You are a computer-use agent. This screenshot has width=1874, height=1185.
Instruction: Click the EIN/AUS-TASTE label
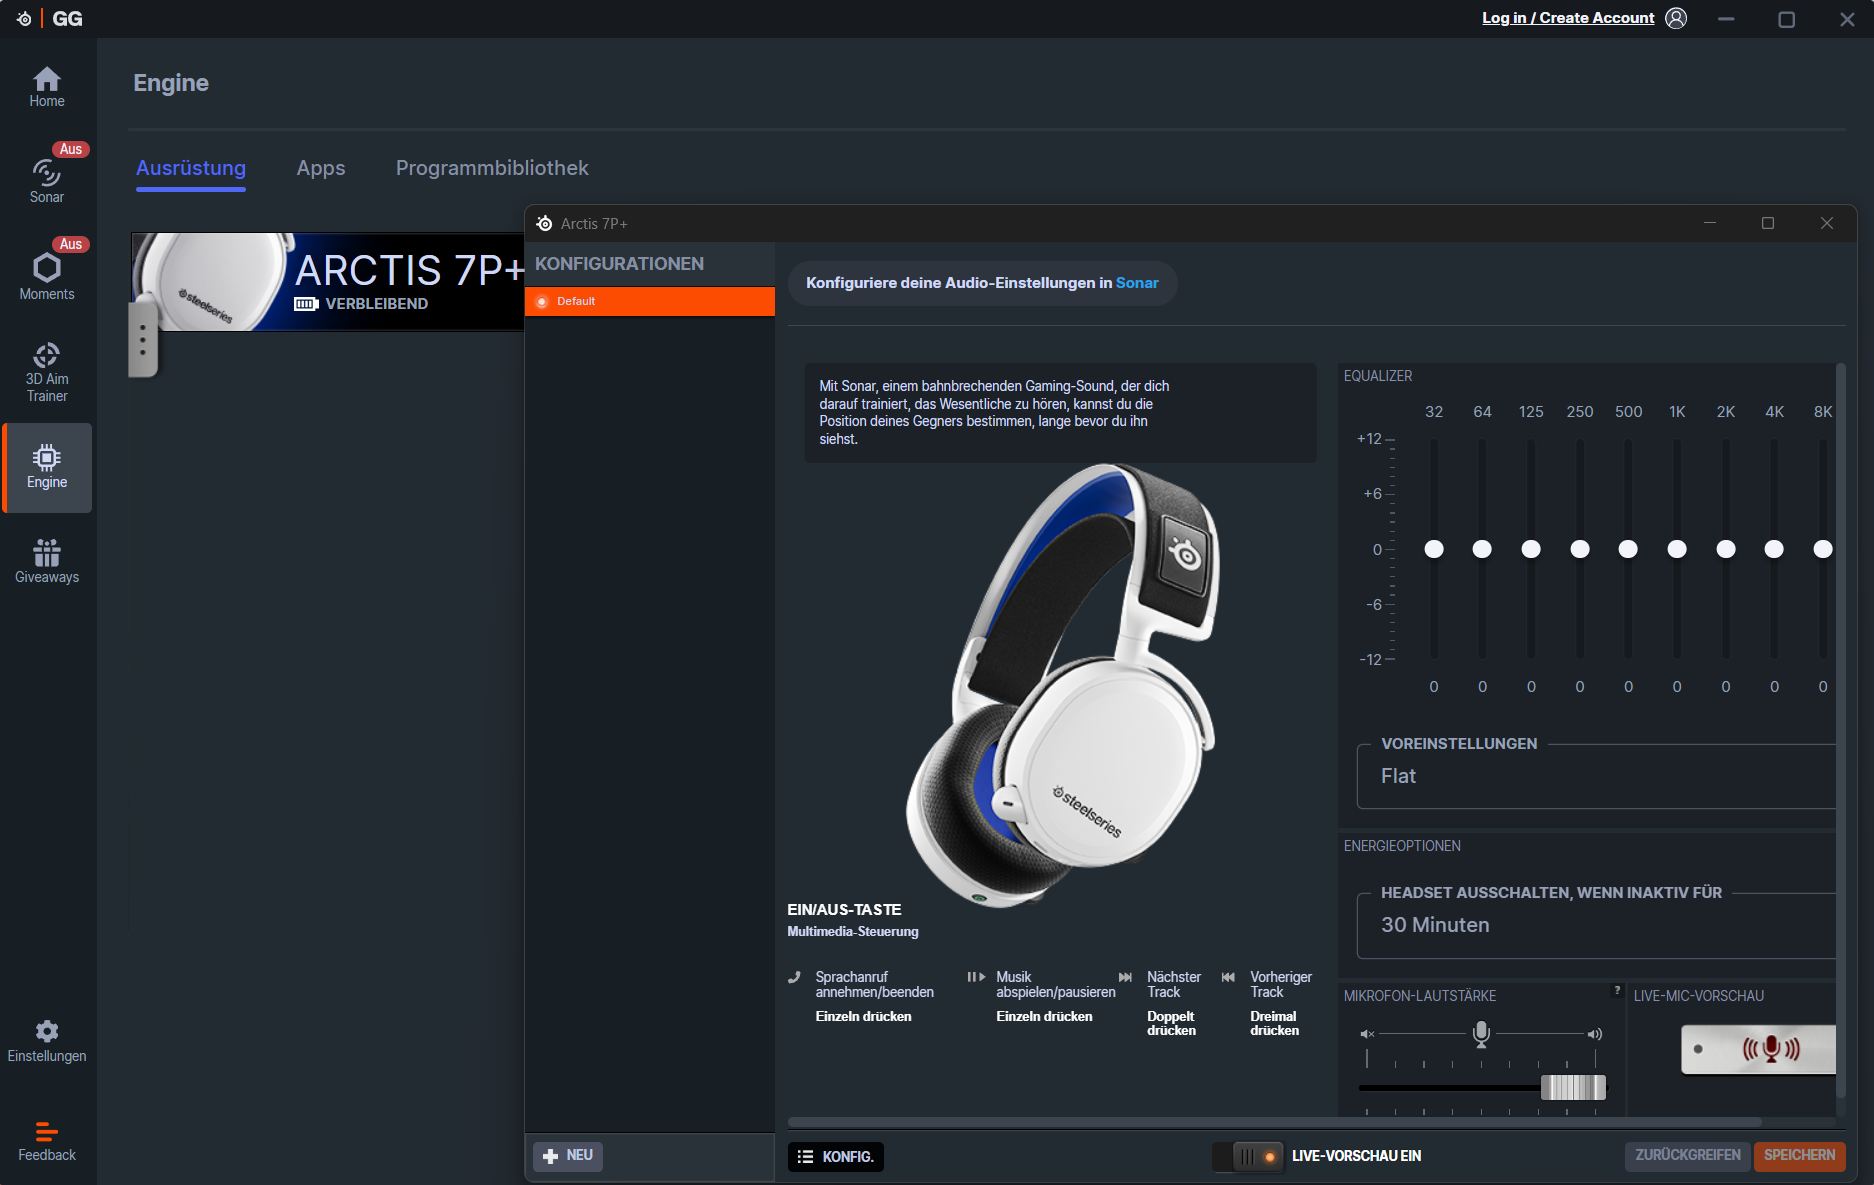844,910
